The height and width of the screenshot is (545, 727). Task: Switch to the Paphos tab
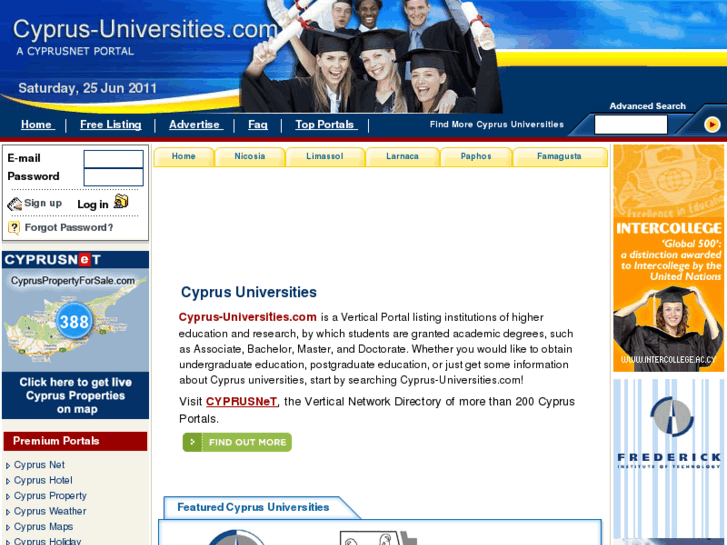click(x=476, y=157)
